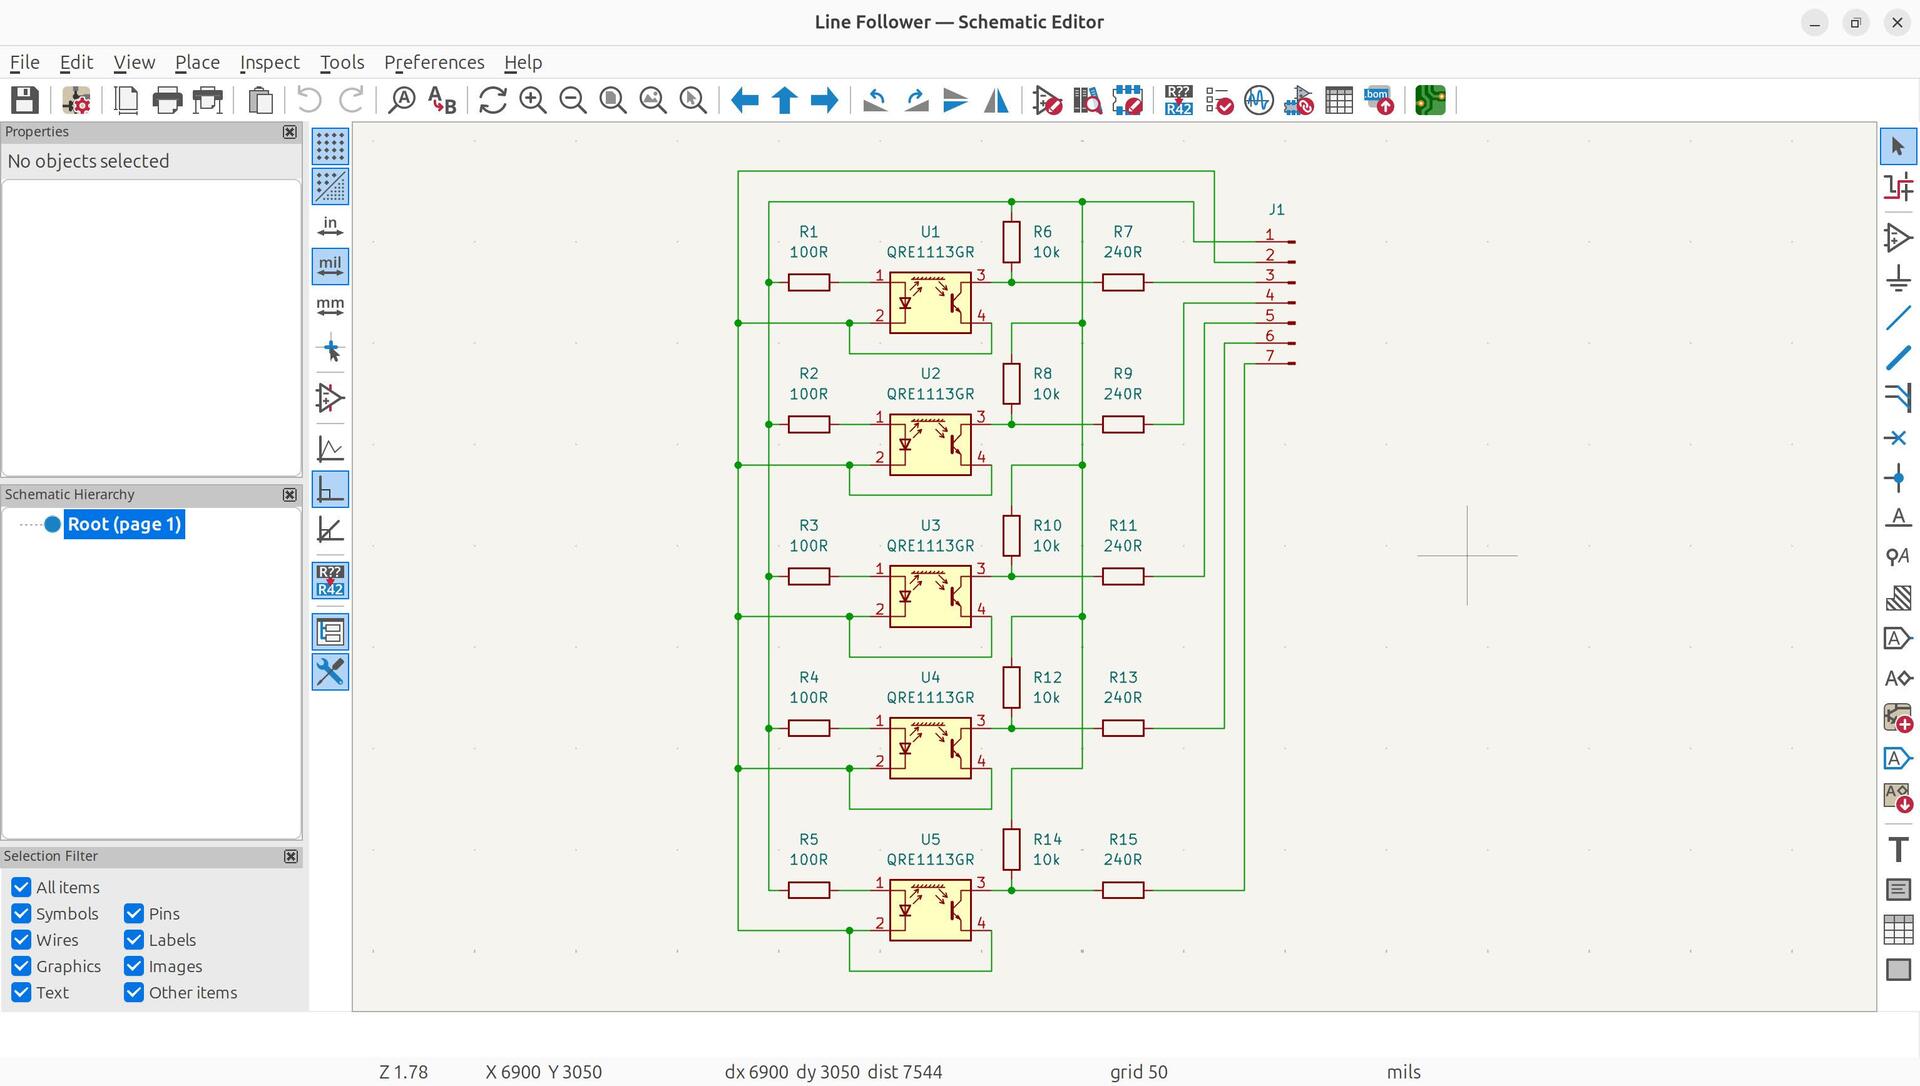
Task: Select Root (page 1) in hierarchy
Action: (x=124, y=524)
